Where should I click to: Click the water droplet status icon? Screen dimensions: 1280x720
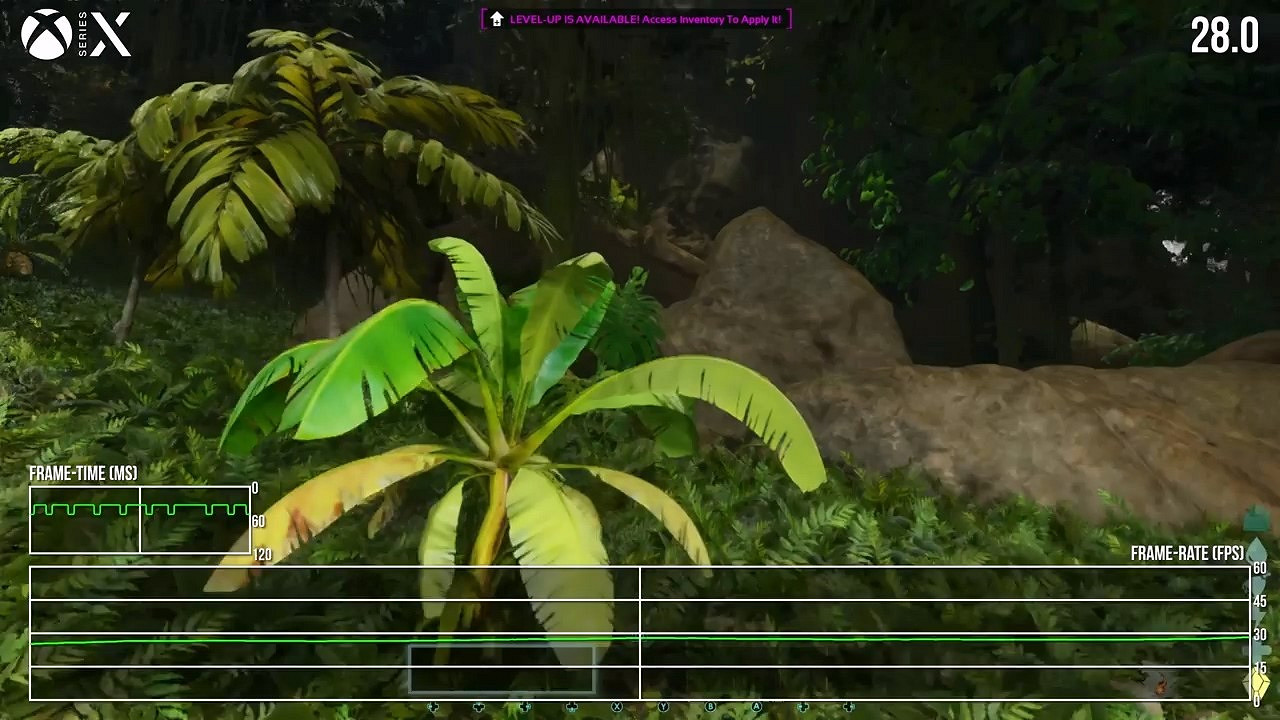(x=1257, y=552)
